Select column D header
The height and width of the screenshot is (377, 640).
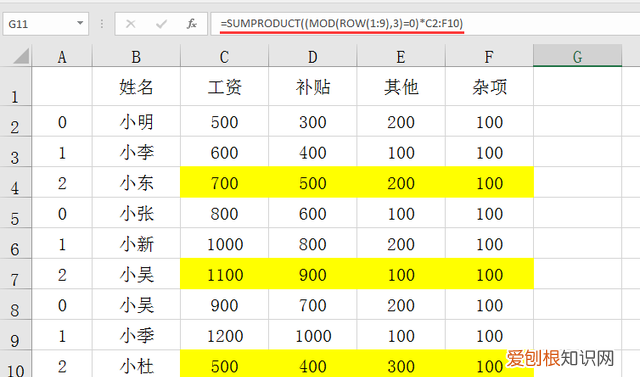(x=313, y=56)
